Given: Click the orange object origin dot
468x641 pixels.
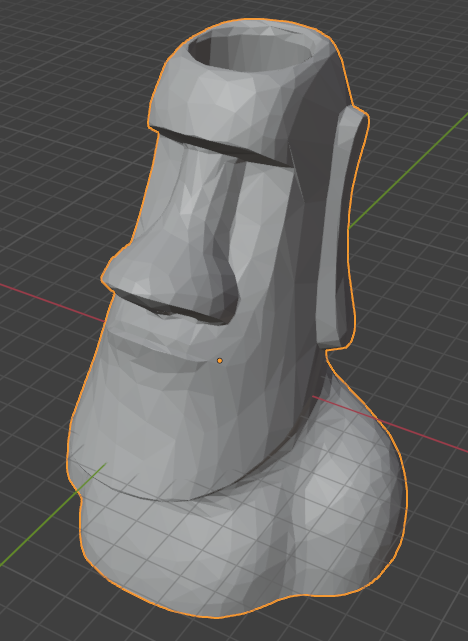Looking at the screenshot, I should 220,361.
